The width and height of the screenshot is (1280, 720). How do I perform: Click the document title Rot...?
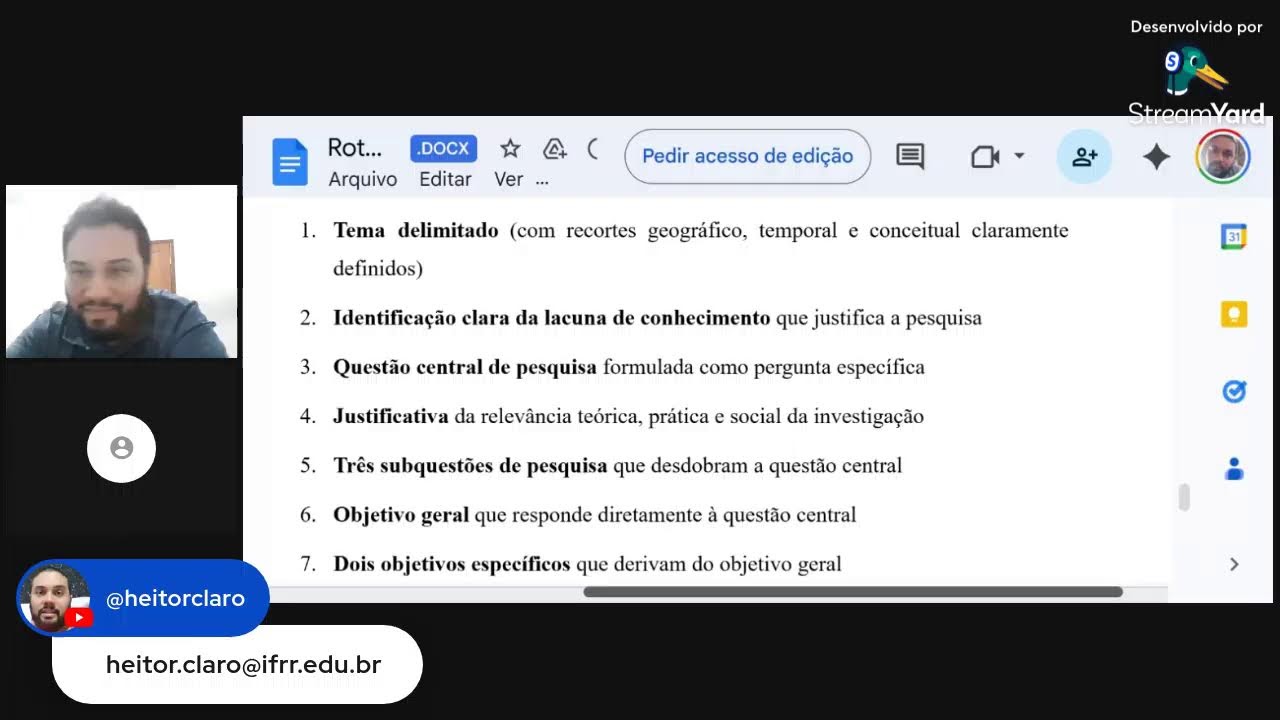(355, 148)
